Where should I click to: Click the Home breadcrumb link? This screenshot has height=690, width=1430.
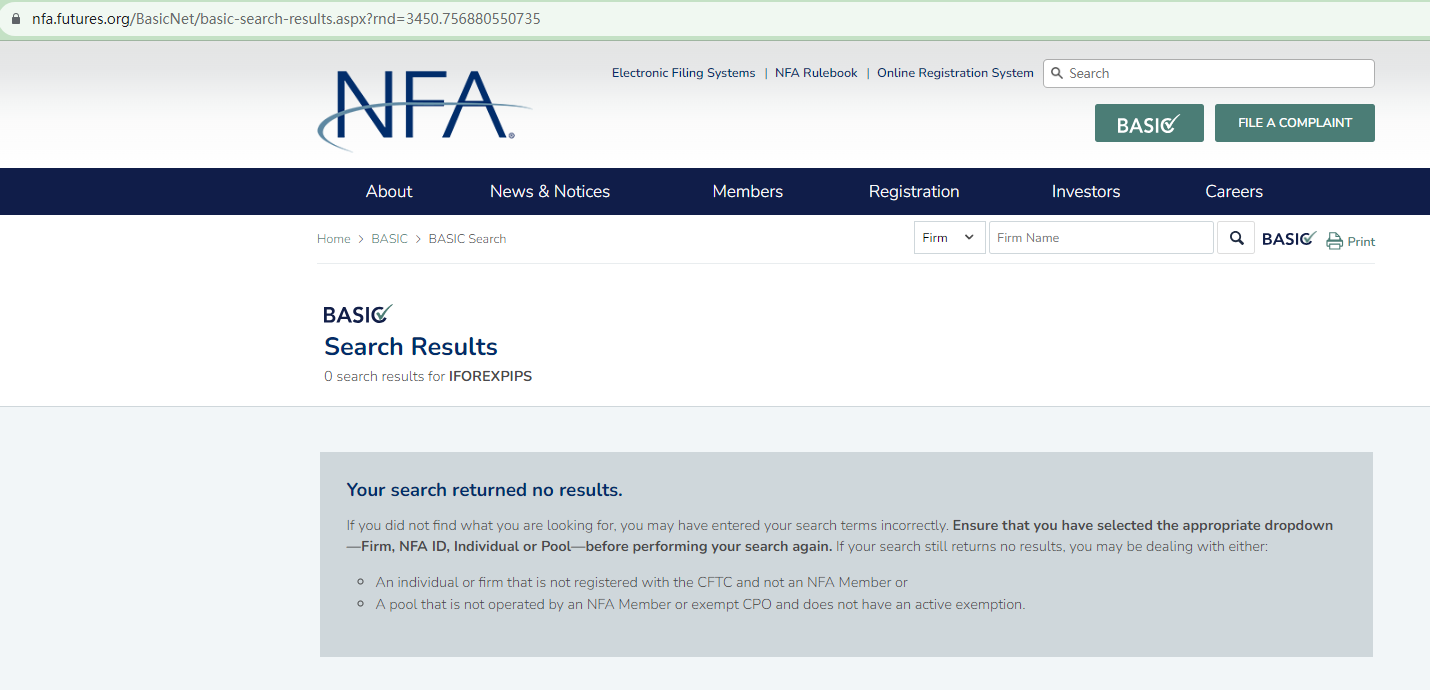[x=333, y=239]
